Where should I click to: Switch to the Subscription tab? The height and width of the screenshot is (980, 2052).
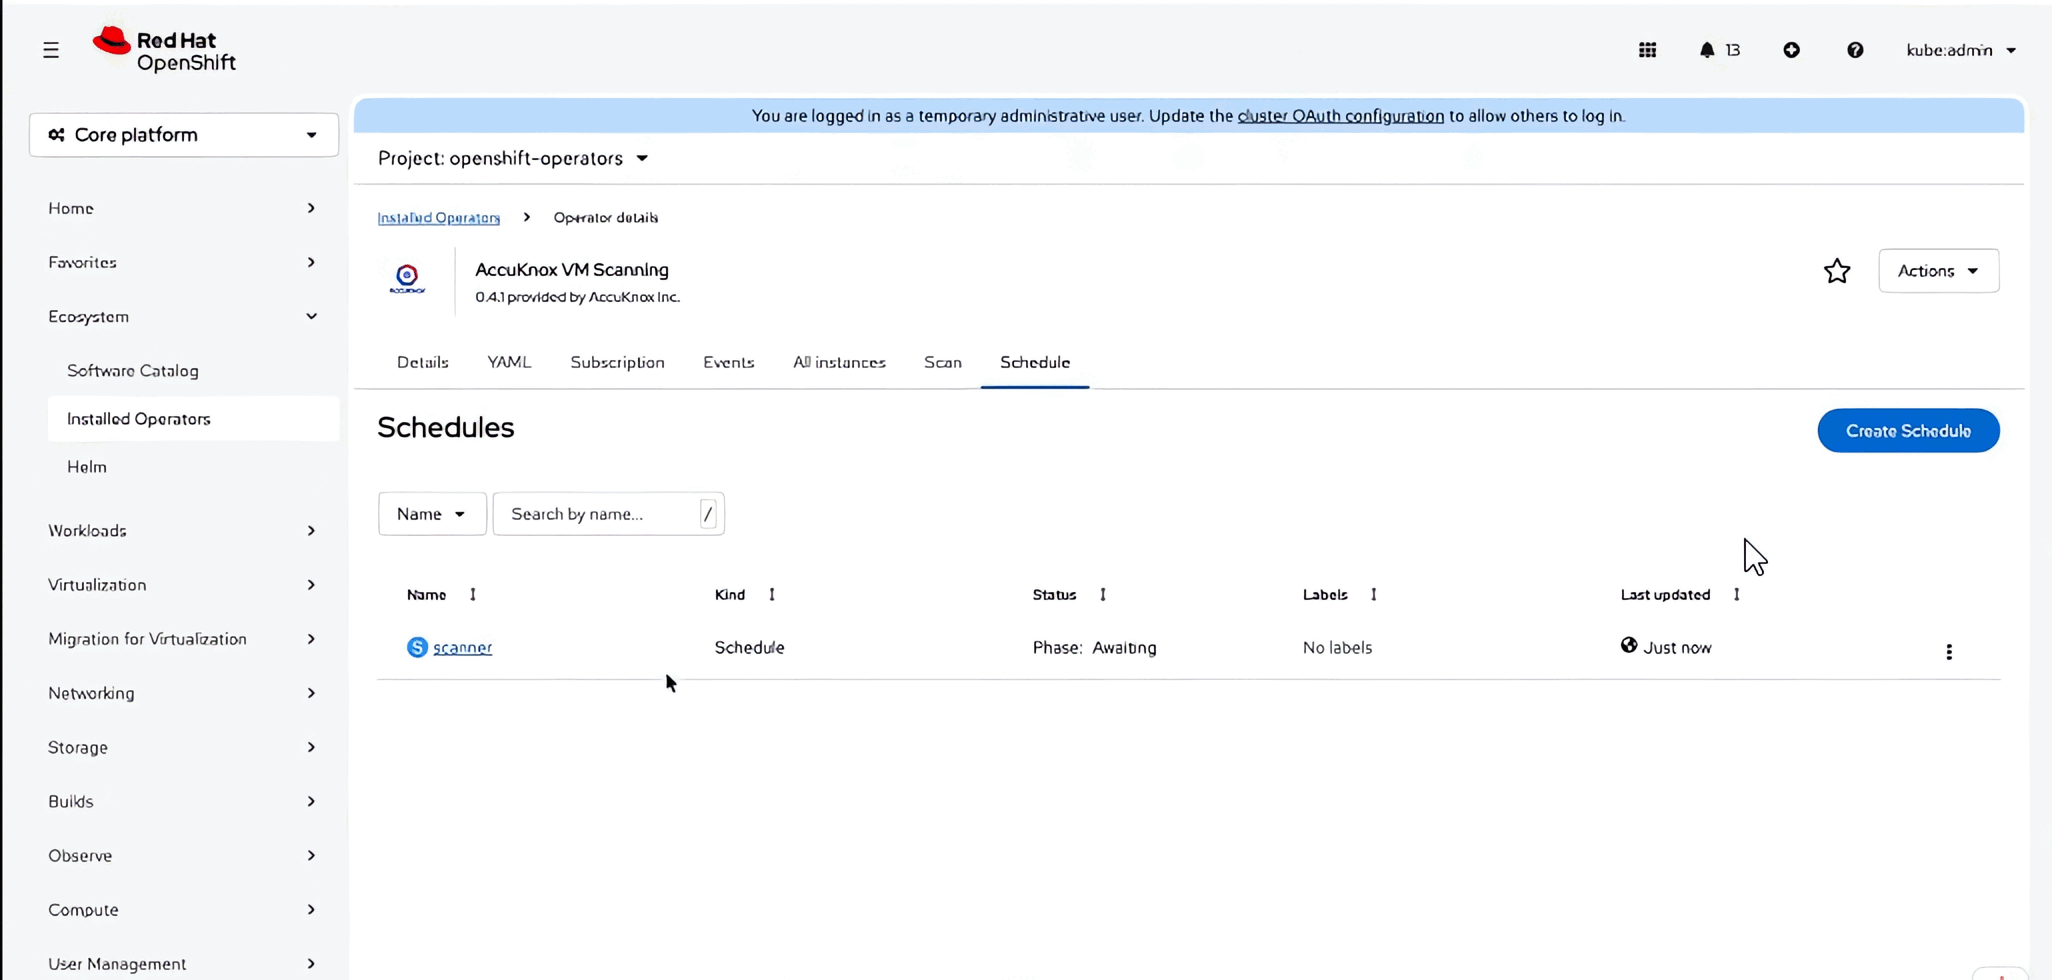point(617,363)
